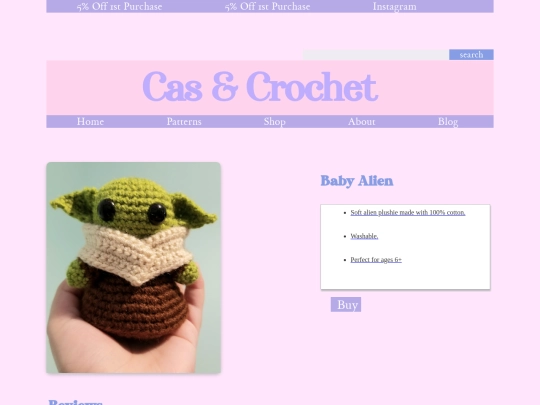Click the 'Washable.' link
The height and width of the screenshot is (405, 540).
364,236
